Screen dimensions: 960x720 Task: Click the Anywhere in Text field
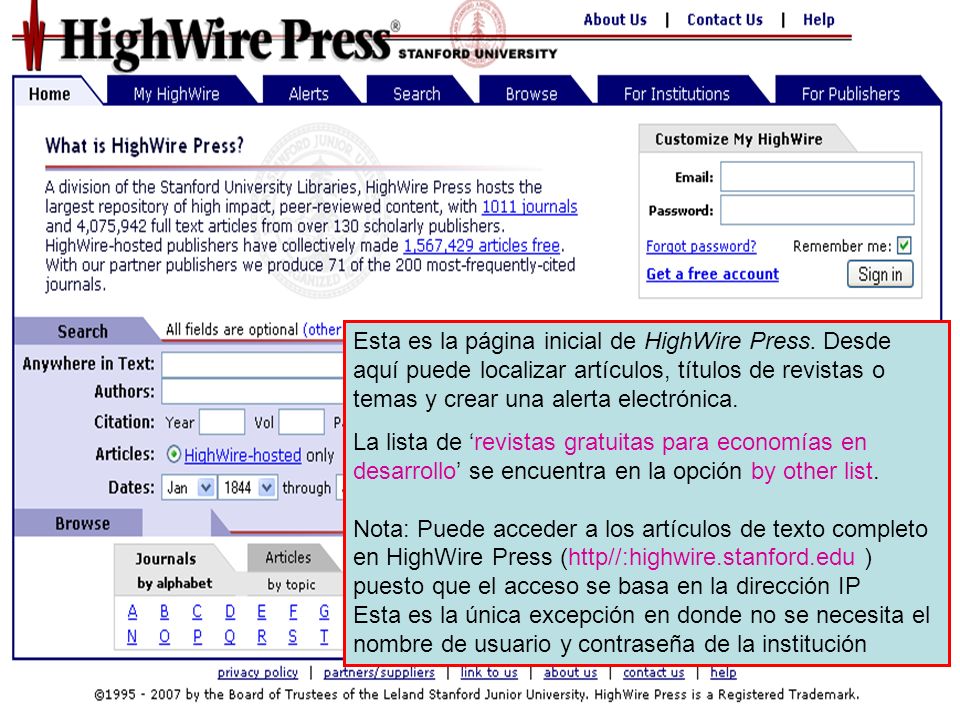(252, 365)
